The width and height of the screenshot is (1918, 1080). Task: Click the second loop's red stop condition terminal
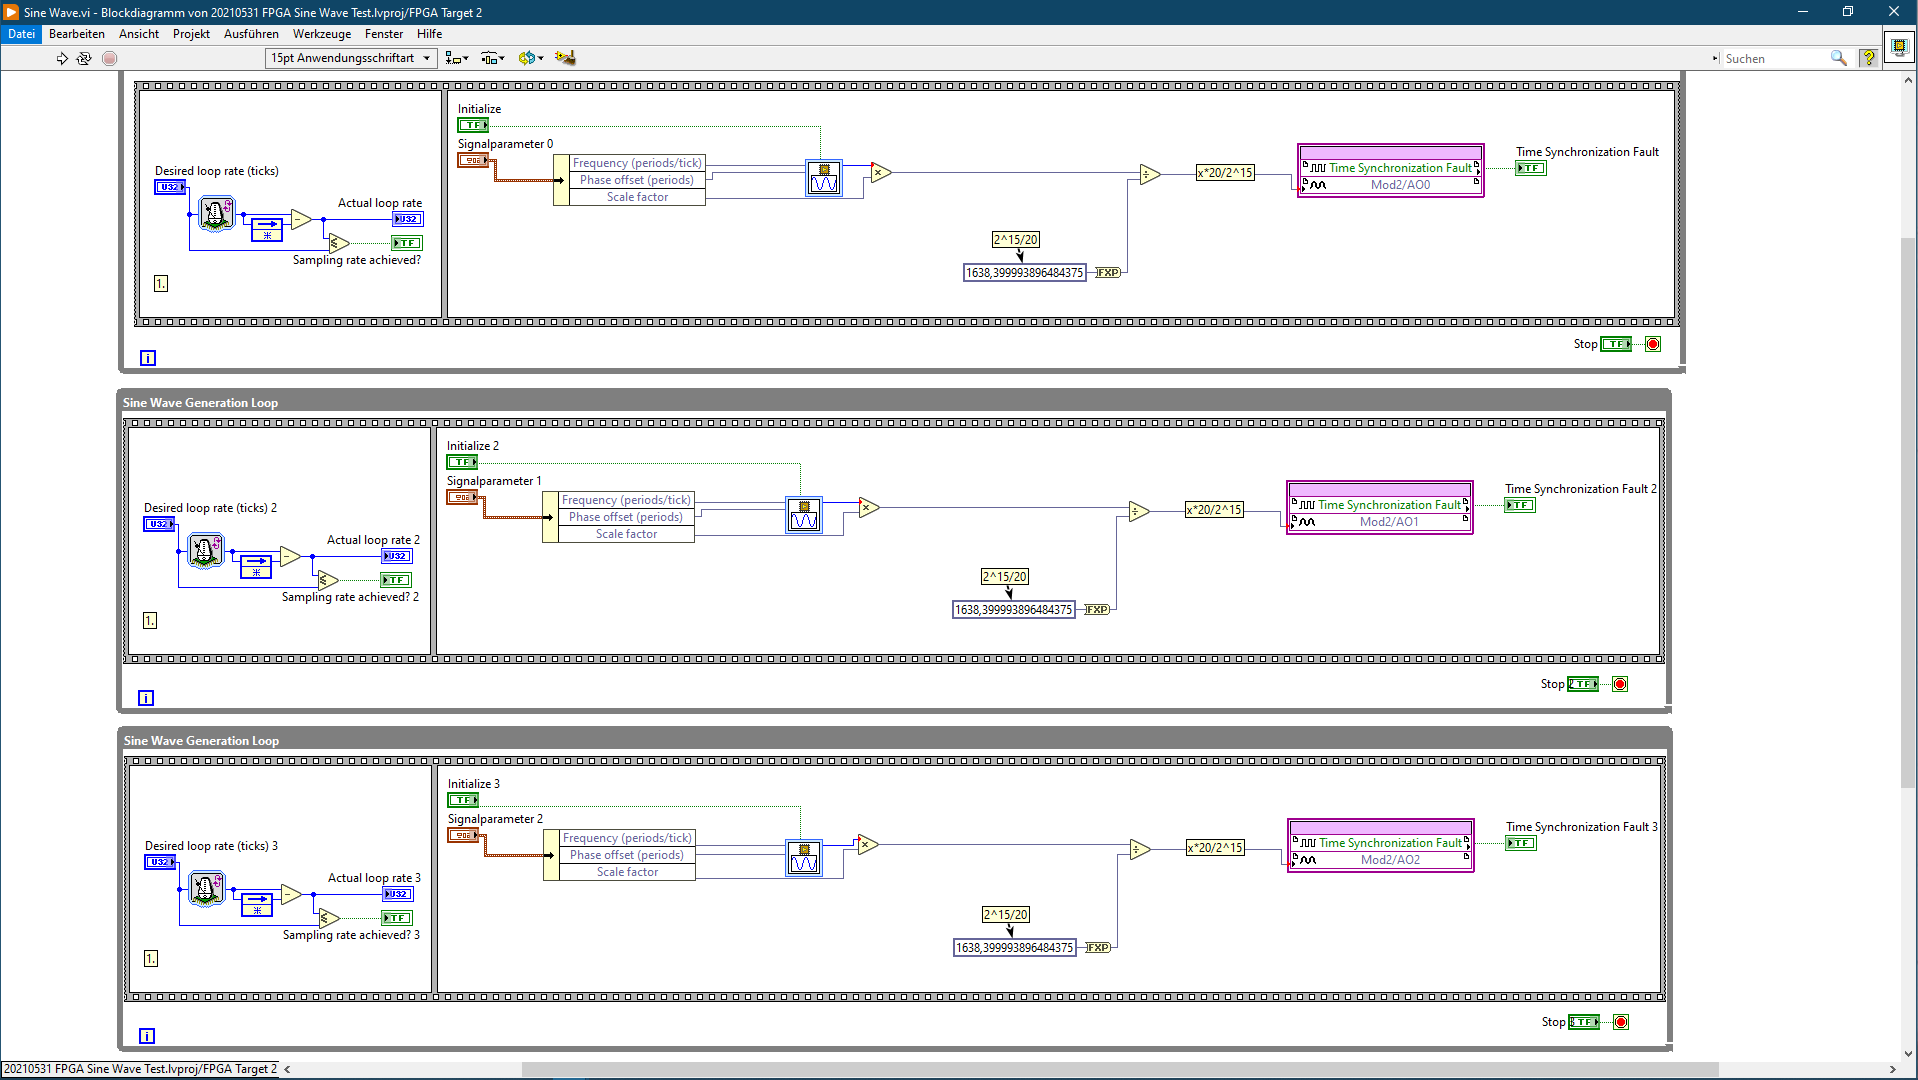[1620, 684]
